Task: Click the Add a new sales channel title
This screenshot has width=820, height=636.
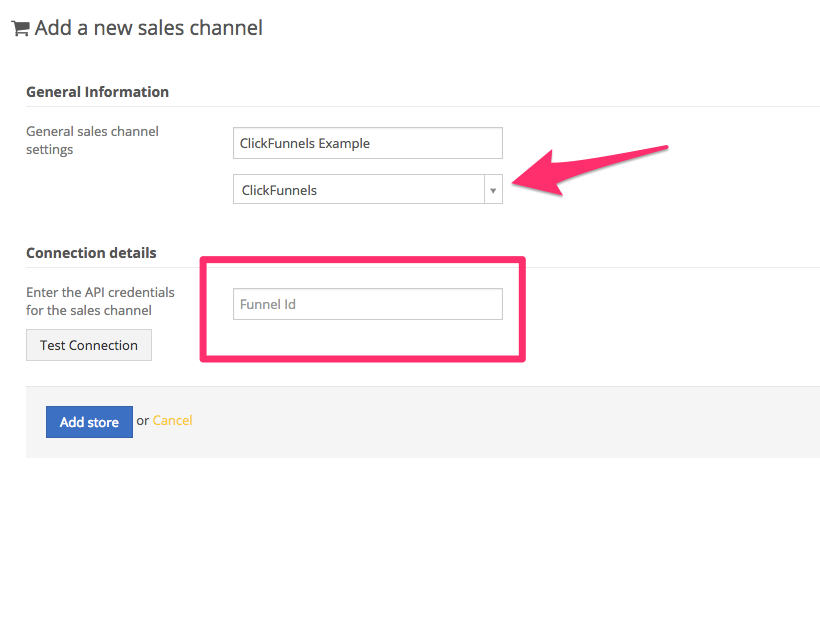Action: coord(149,28)
